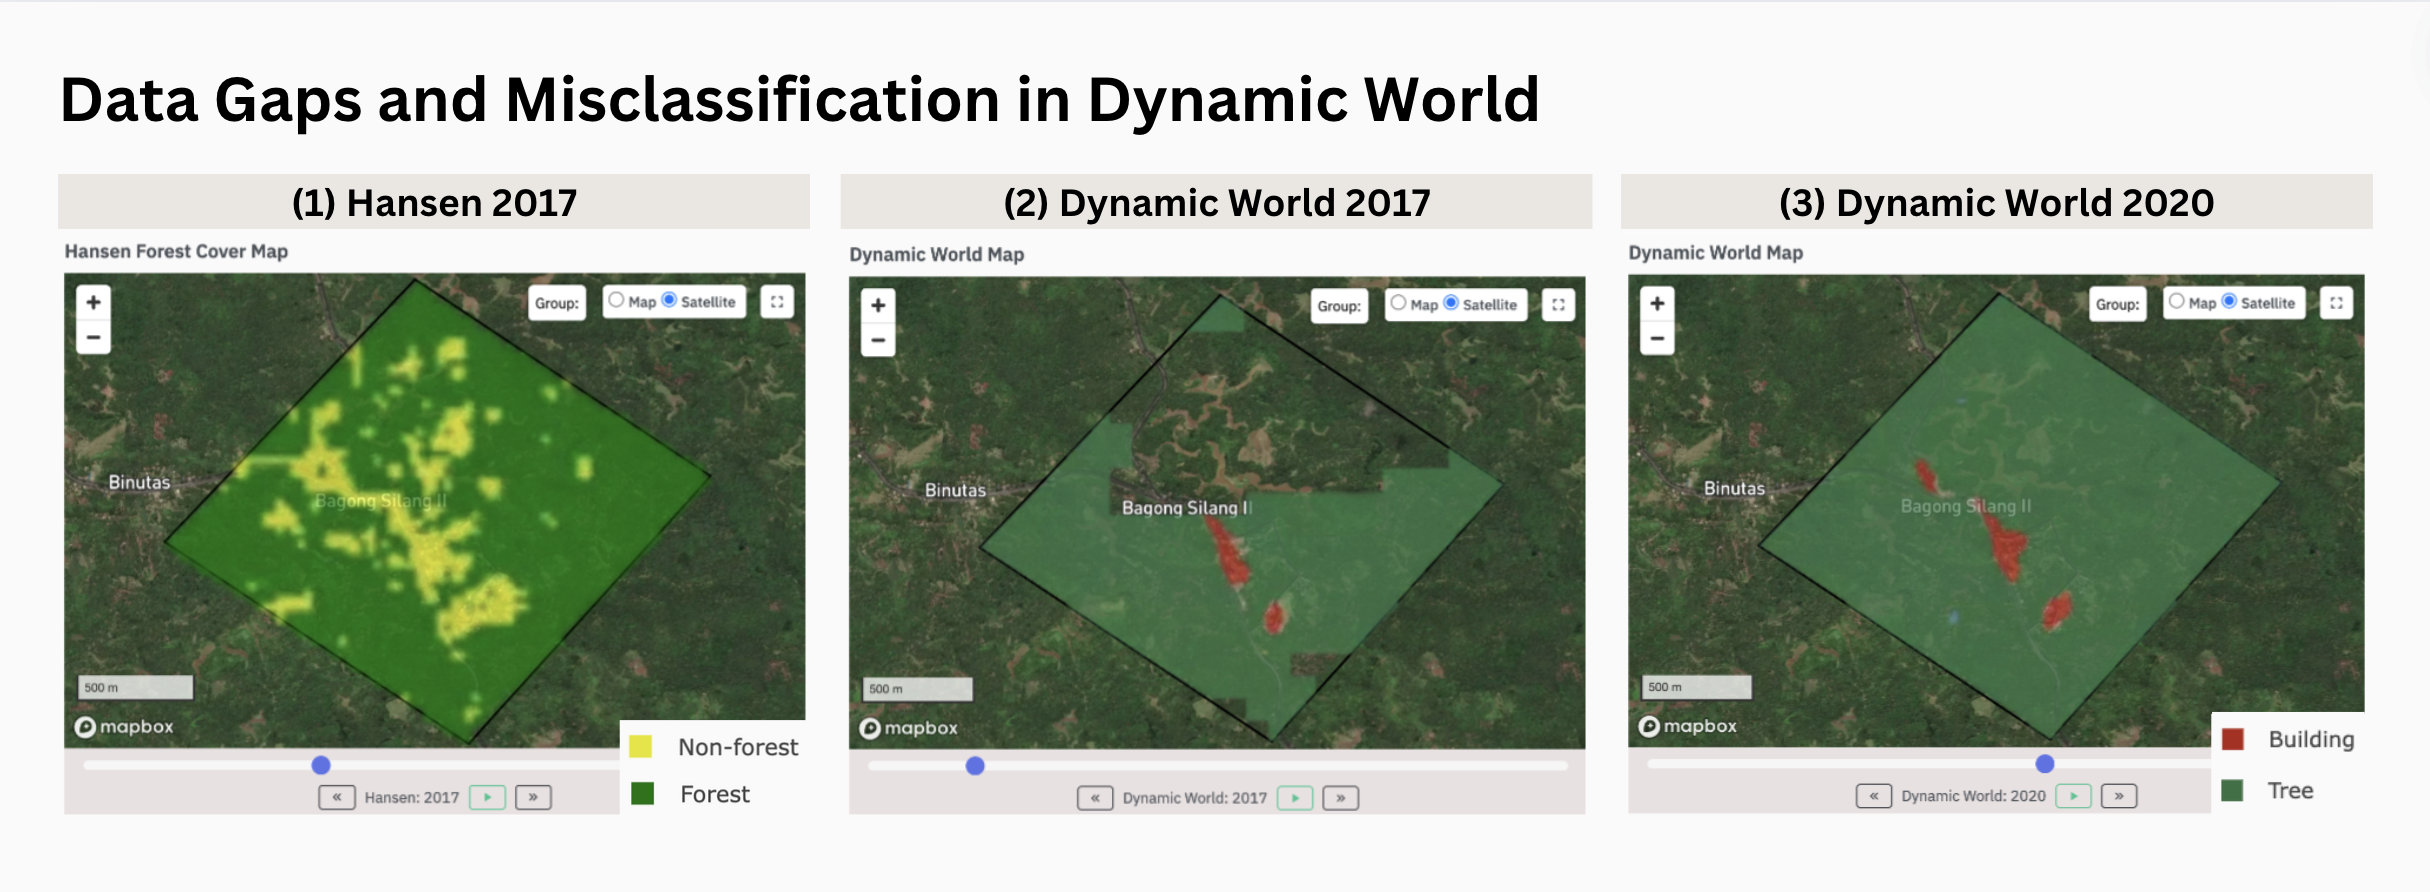The width and height of the screenshot is (2430, 892).
Task: Click Binutas label on Dynamic World 2020 map
Action: pos(1734,488)
